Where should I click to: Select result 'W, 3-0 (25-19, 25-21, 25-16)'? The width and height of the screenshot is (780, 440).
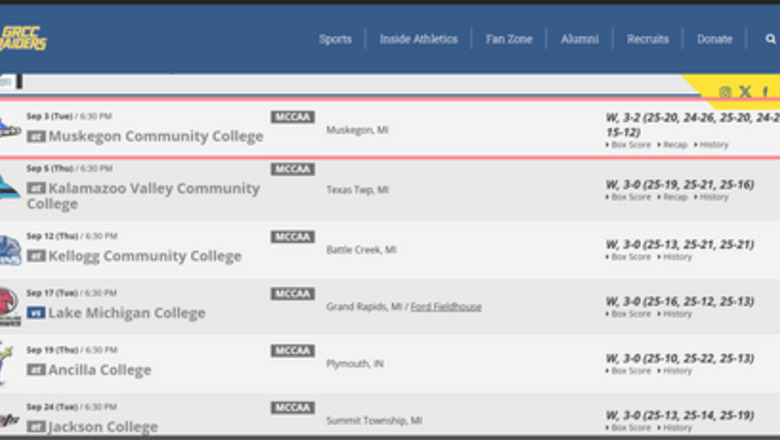click(x=680, y=185)
